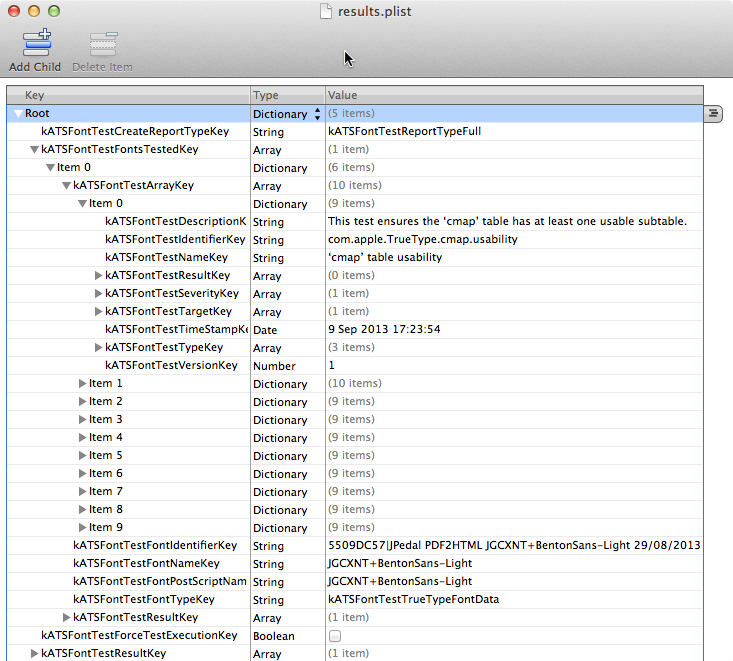Click the value kATSFontTestReportTypeFull
This screenshot has width=733, height=661.
(x=404, y=132)
